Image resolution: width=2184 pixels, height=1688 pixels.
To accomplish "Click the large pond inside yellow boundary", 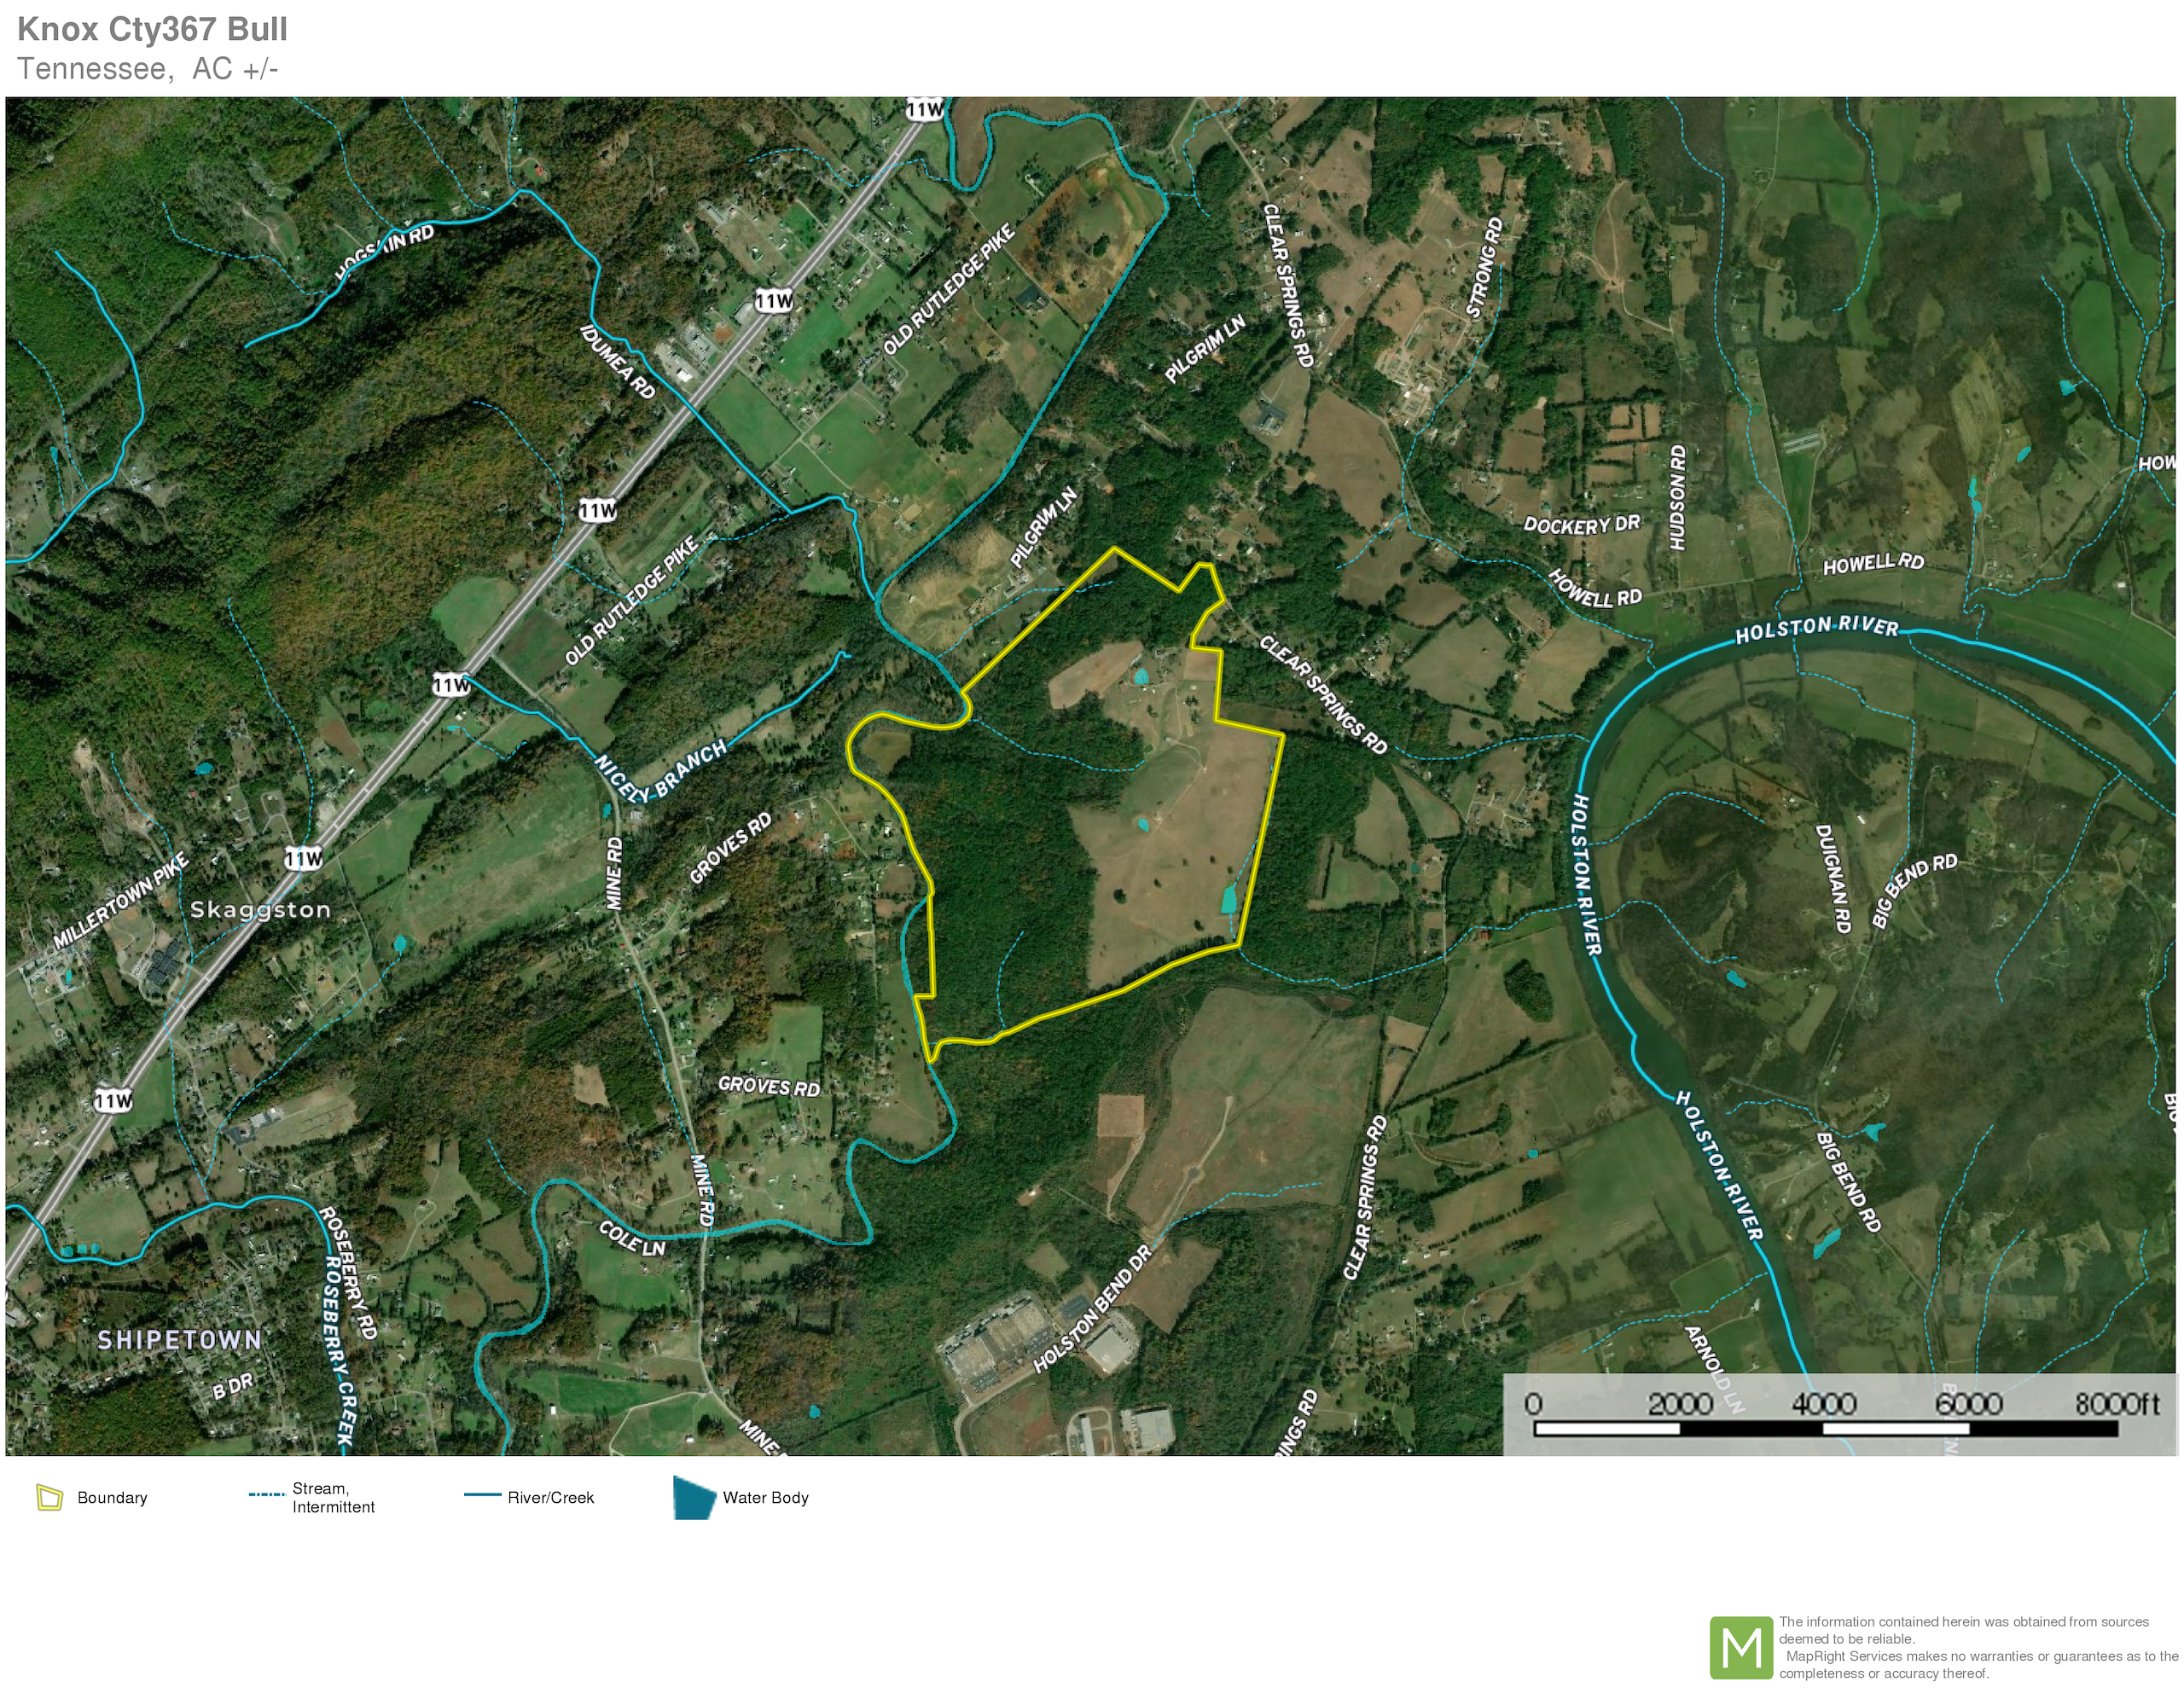I will click(1229, 899).
